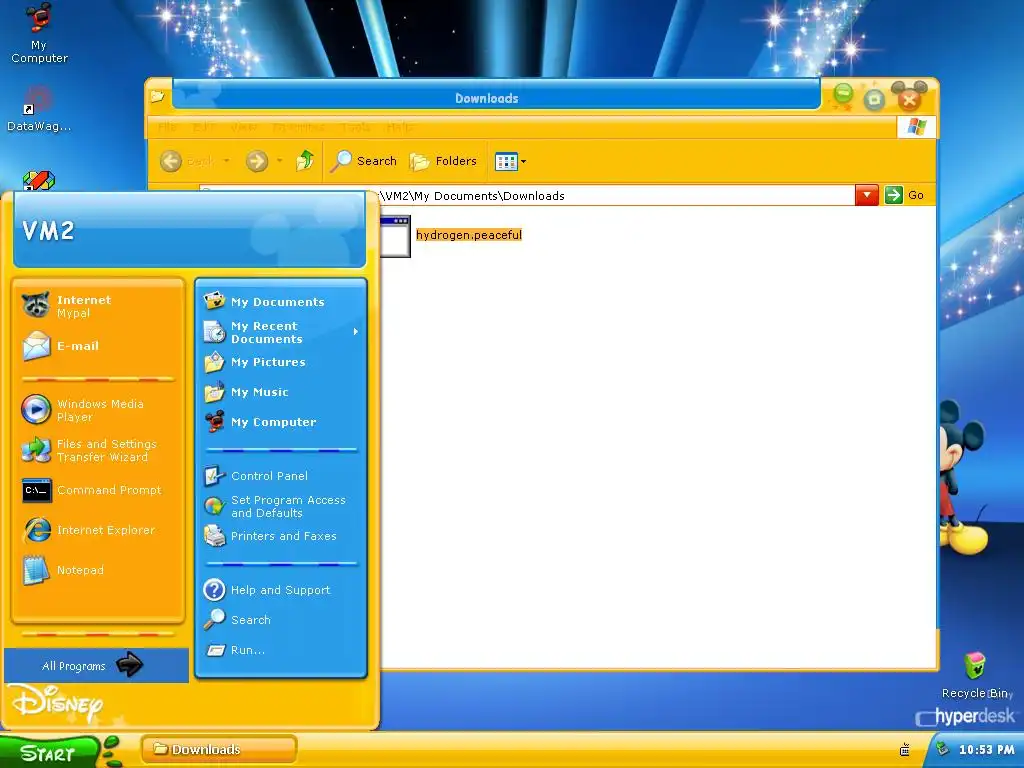Open the Run... dialog
The width and height of the screenshot is (1024, 768).
pos(281,650)
